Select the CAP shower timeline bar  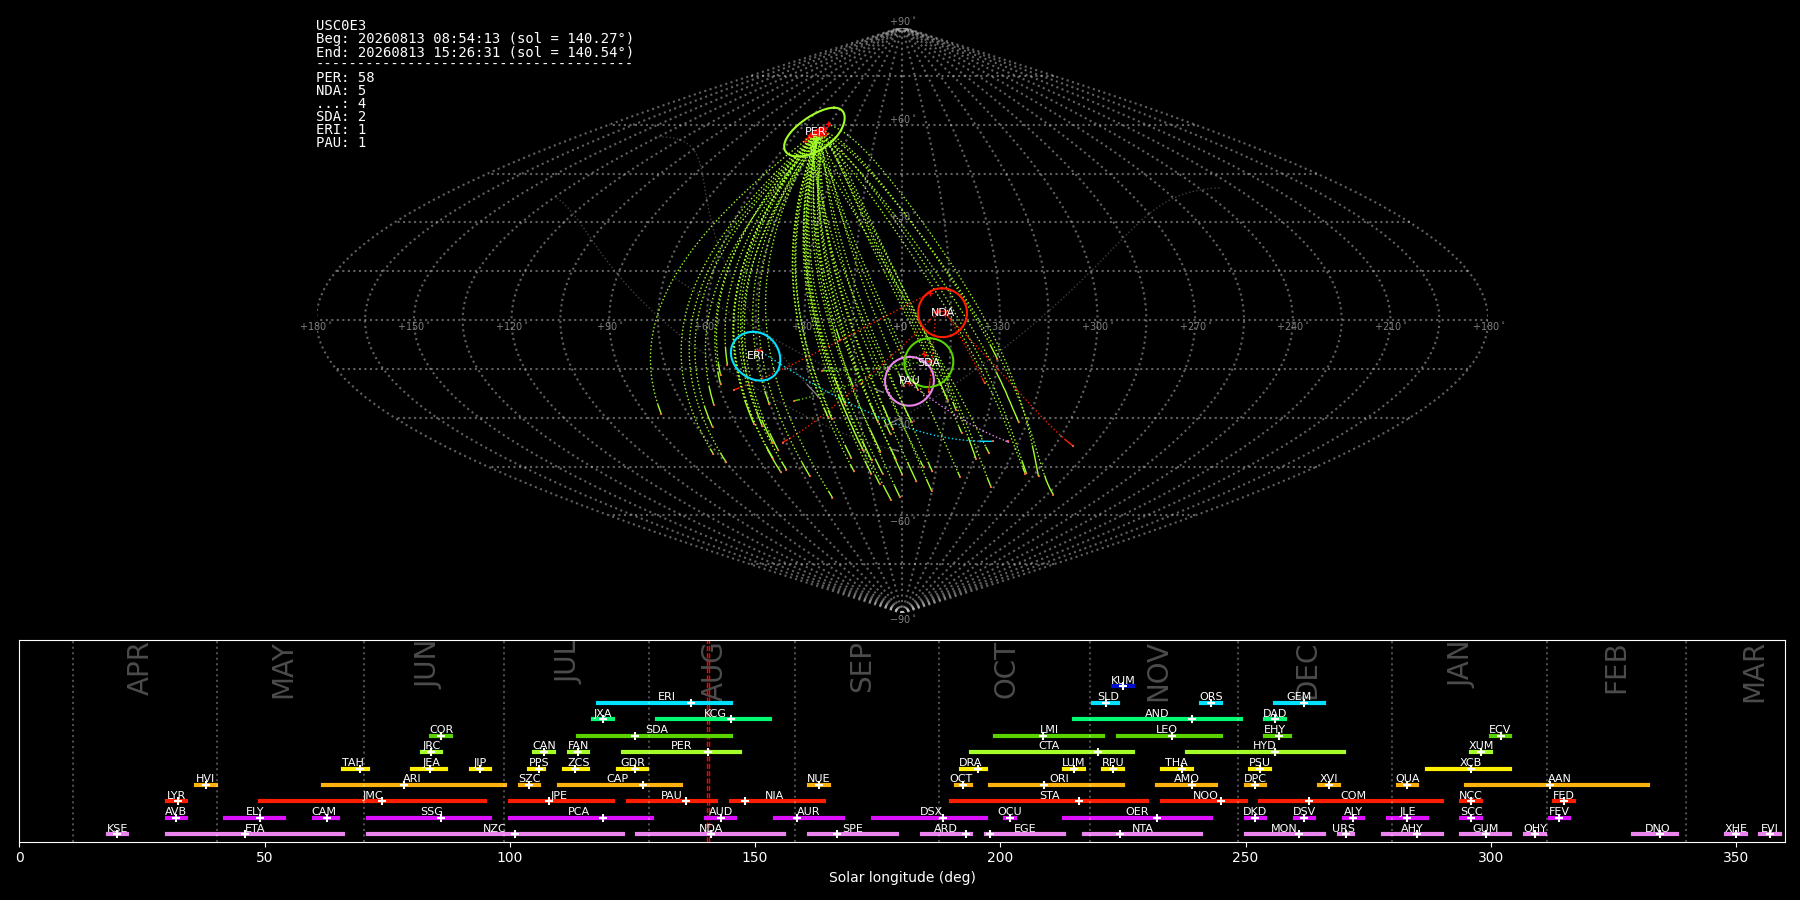click(x=620, y=785)
